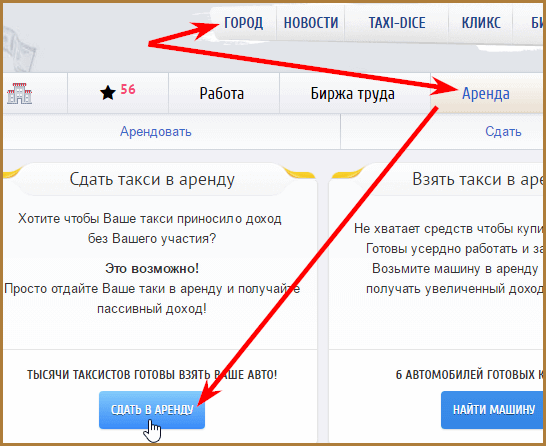Click the text Это возможно!
The height and width of the screenshot is (446, 546).
pyautogui.click(x=152, y=268)
